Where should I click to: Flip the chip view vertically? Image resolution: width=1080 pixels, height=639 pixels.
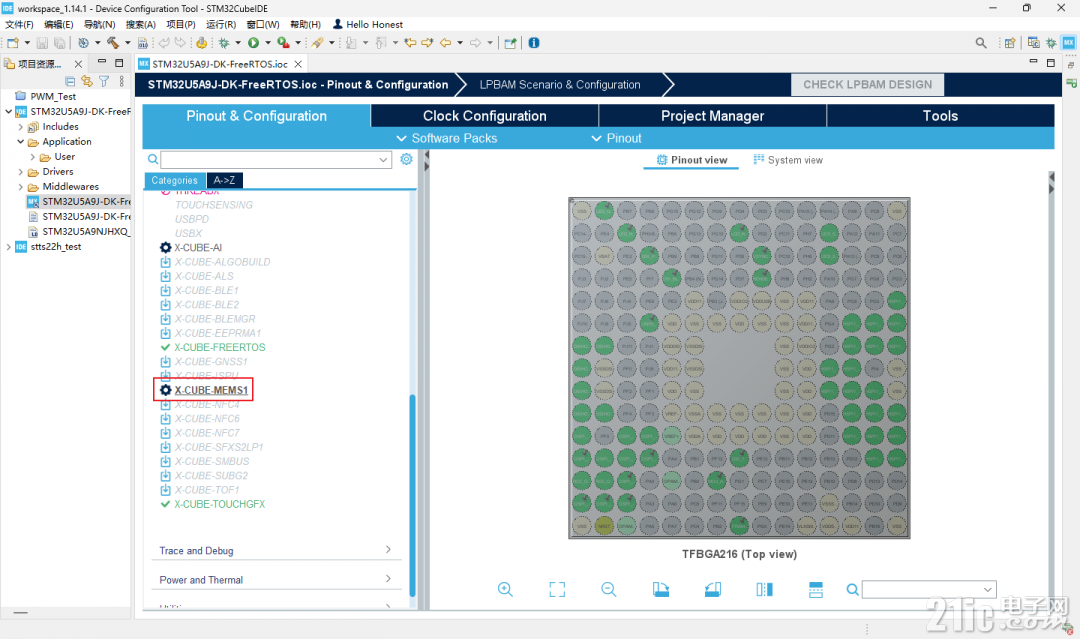coord(816,589)
